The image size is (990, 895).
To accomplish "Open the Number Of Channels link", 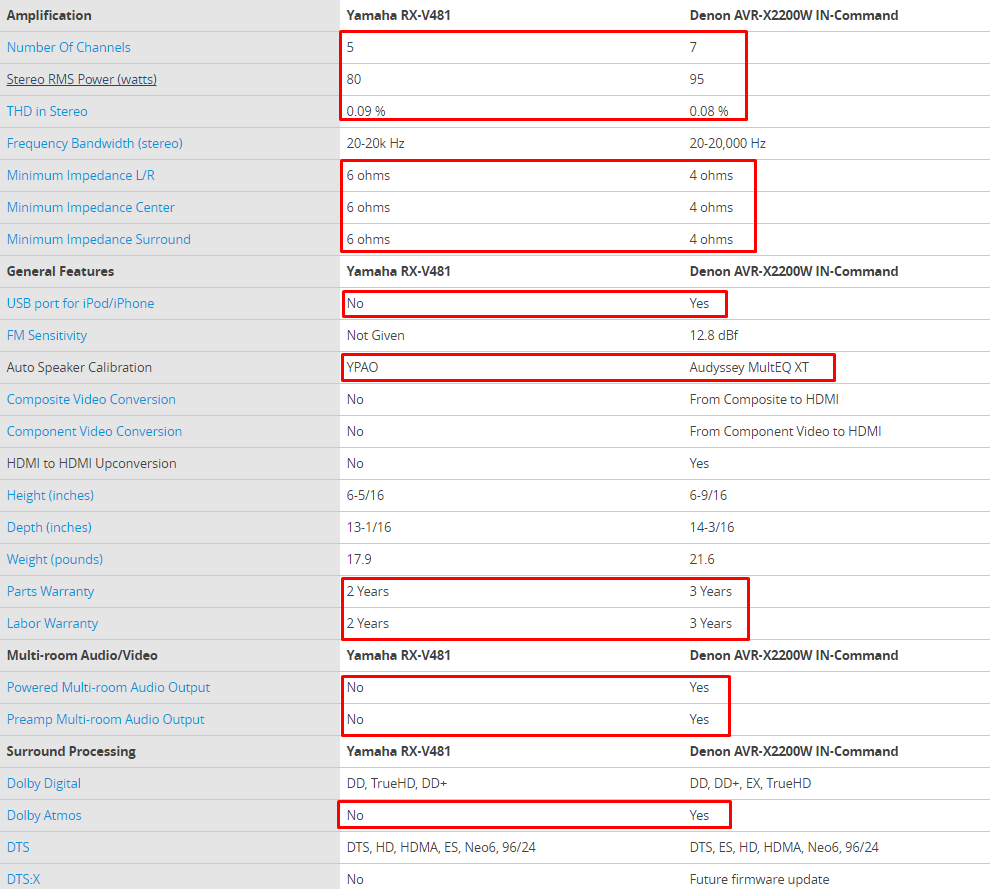I will [x=68, y=47].
